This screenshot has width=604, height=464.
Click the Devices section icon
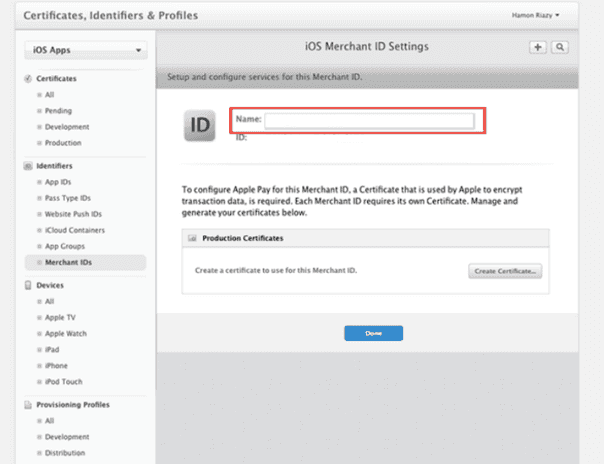[27, 285]
